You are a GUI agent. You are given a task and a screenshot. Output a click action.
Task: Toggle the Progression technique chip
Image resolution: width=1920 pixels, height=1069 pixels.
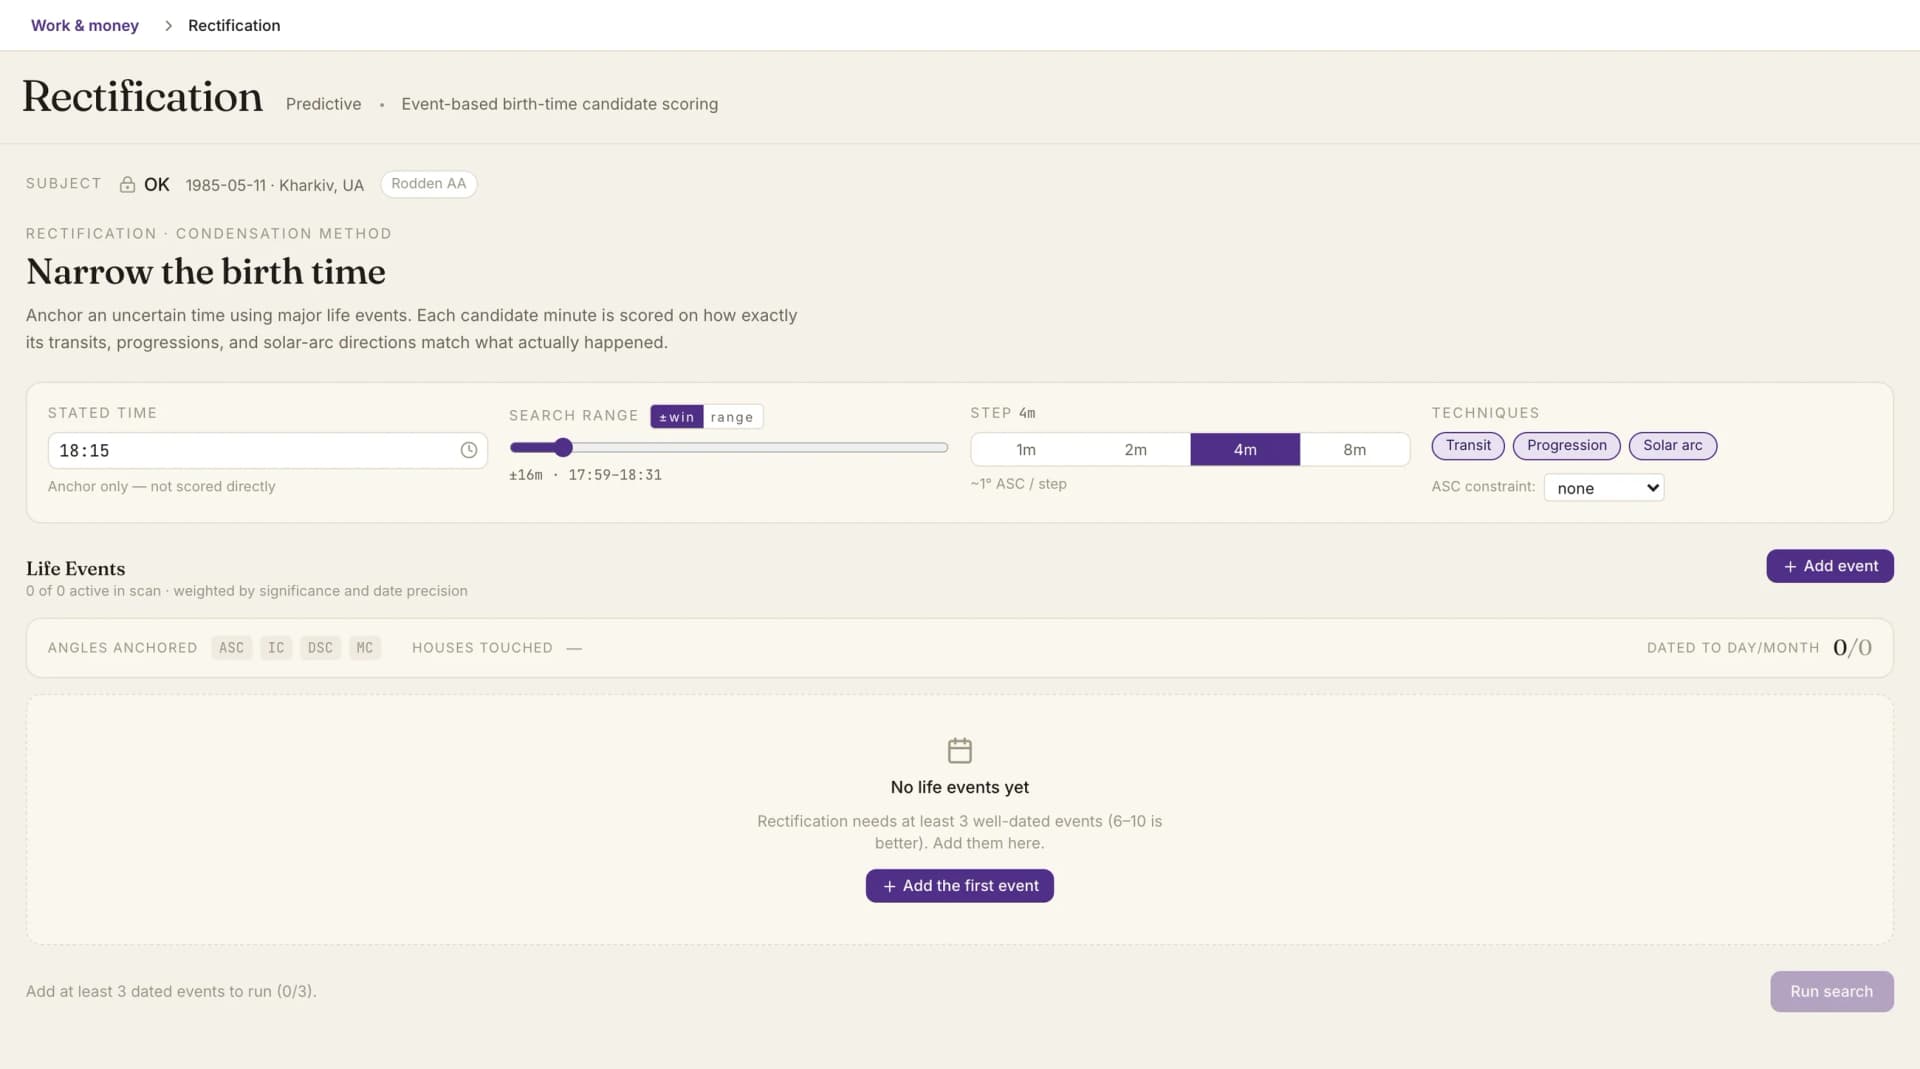pos(1566,446)
